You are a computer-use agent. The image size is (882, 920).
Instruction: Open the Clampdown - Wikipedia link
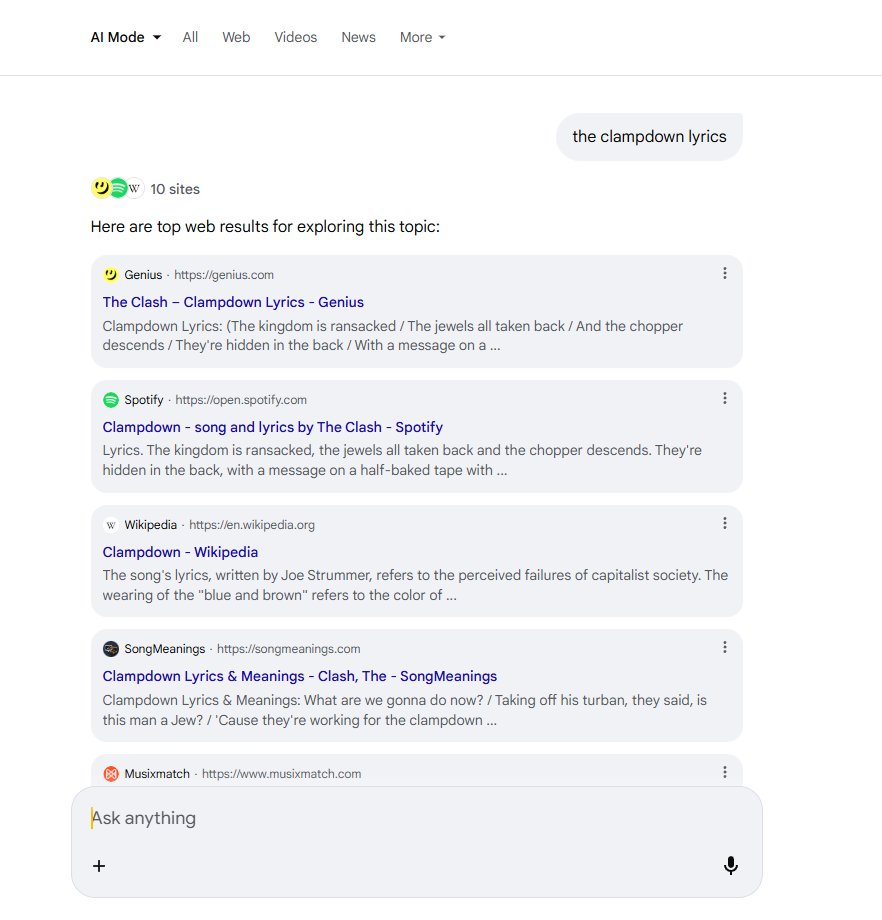click(x=180, y=552)
